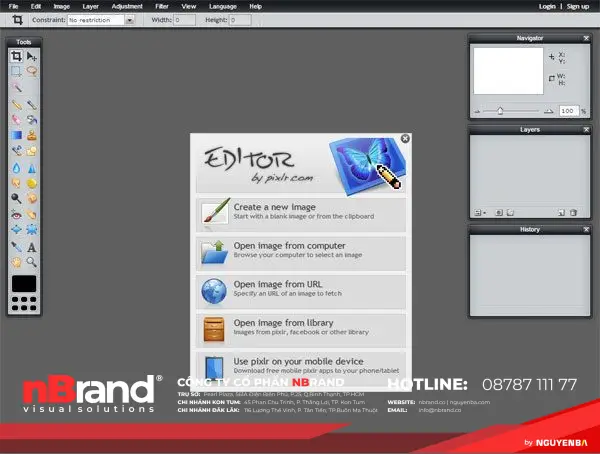
Task: Select the Burn tool
Action: pos(32,198)
